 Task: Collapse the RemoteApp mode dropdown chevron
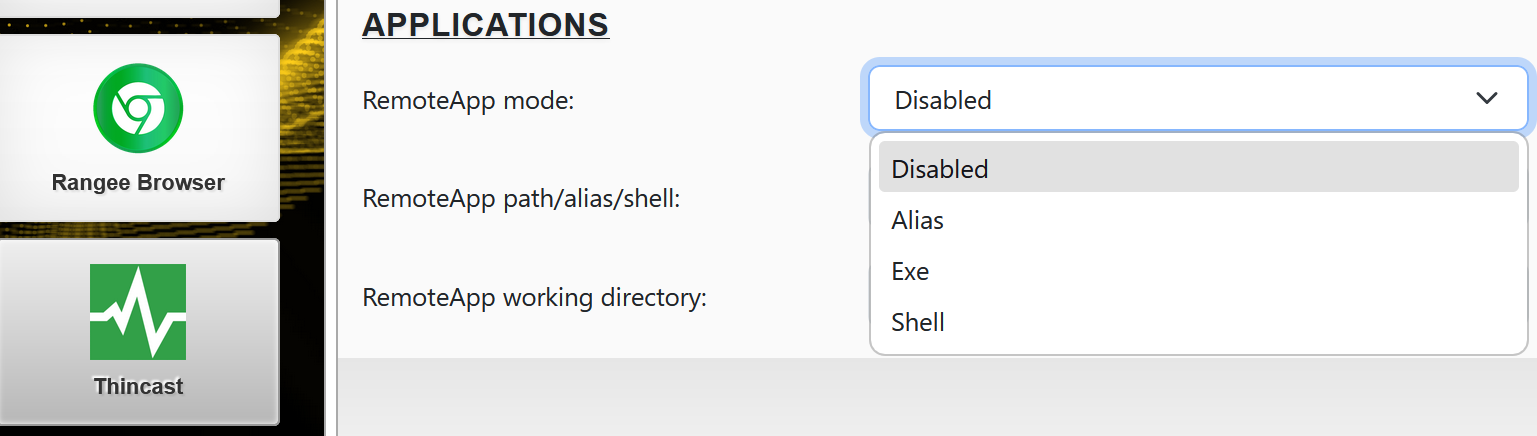click(1486, 98)
